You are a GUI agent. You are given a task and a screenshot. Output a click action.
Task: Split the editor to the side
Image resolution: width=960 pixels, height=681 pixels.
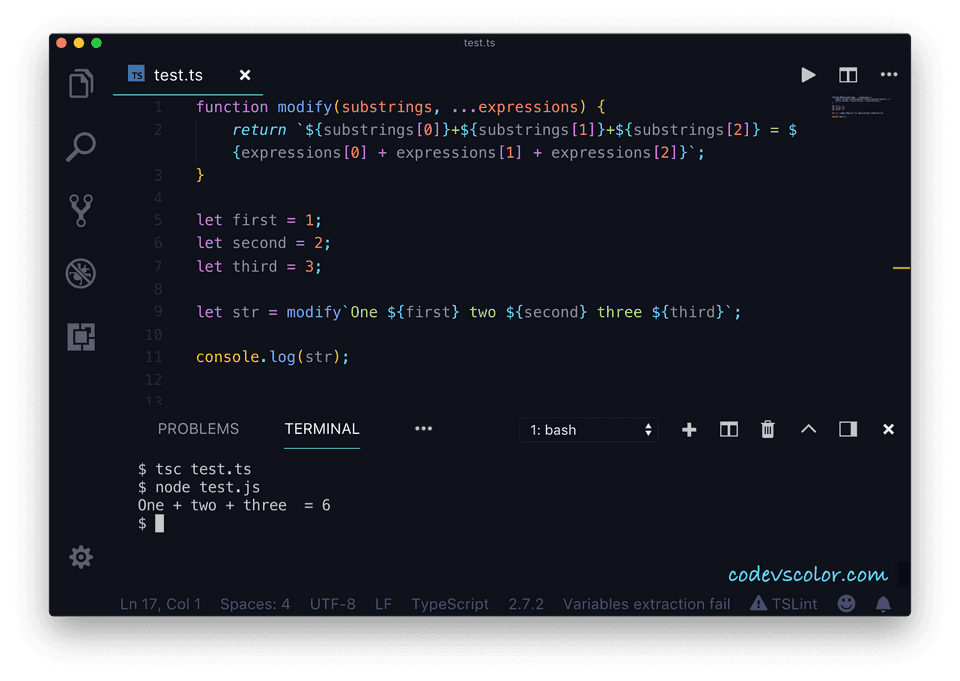(848, 75)
